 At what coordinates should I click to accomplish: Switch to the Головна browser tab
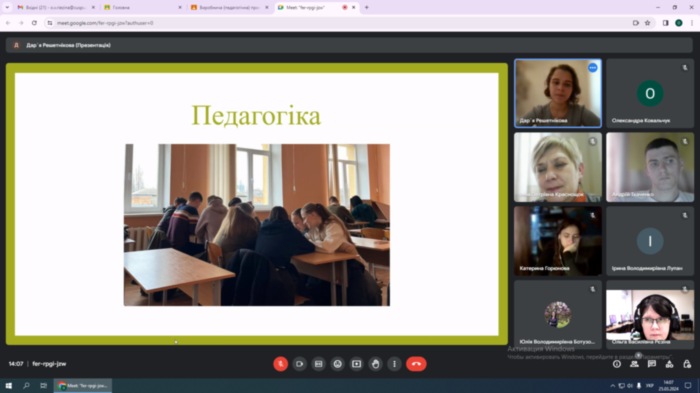142,8
